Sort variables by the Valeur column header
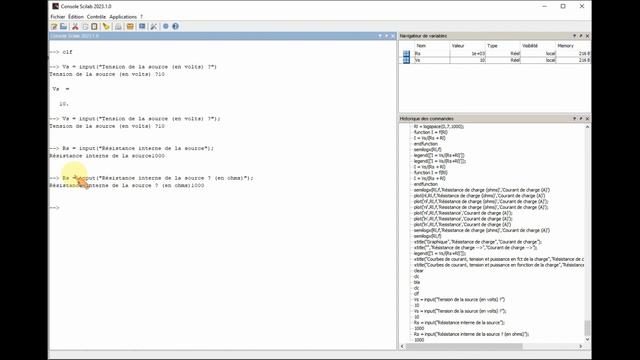 point(468,46)
